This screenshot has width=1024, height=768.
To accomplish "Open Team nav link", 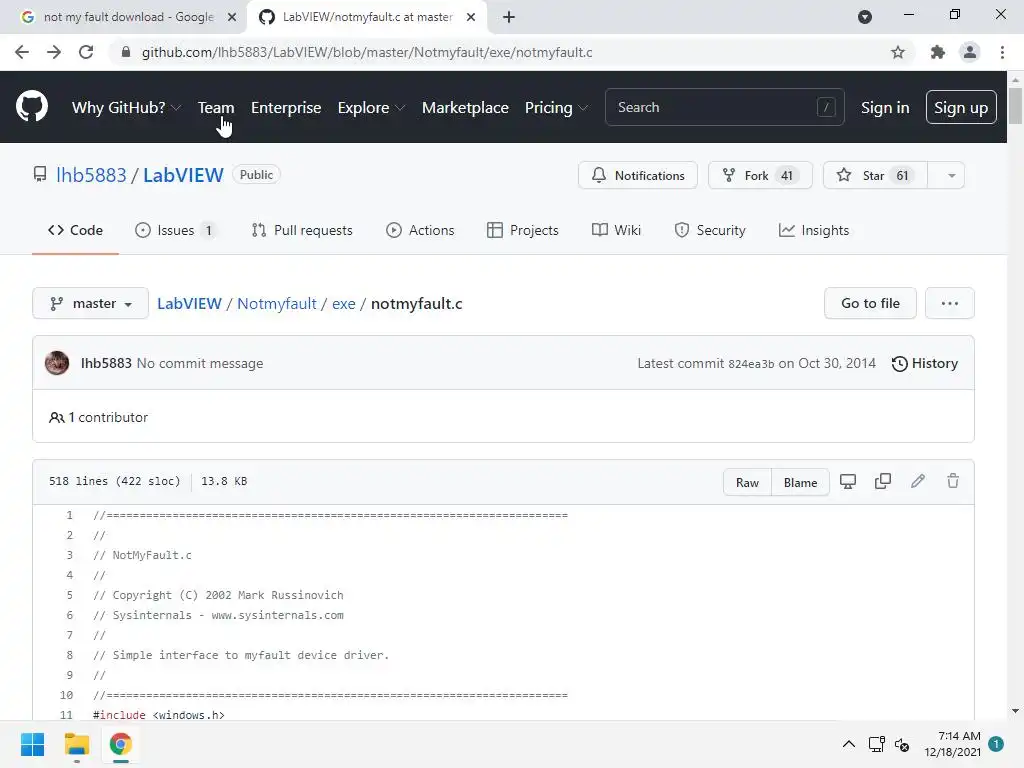I will (x=216, y=108).
